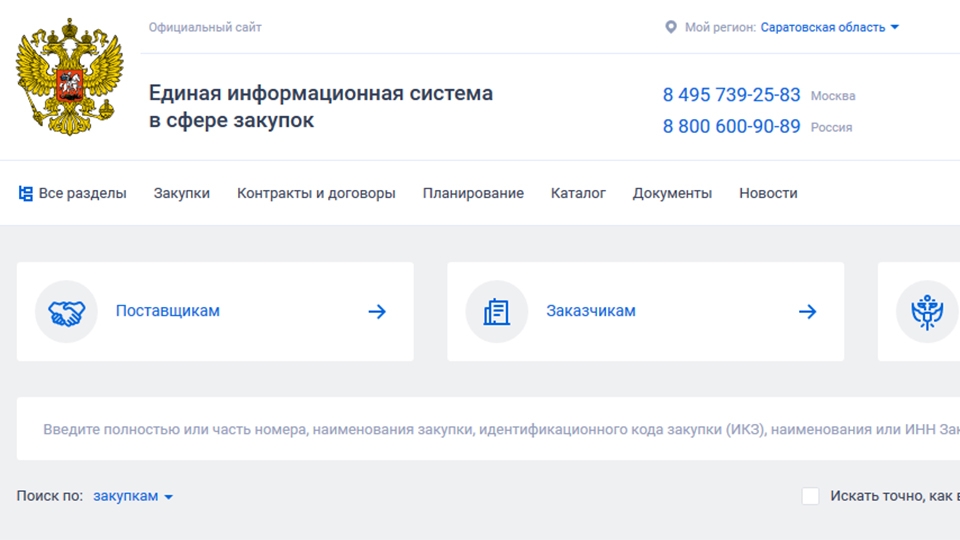Click the site title Единая информационная система
This screenshot has width=960, height=540.
(321, 107)
